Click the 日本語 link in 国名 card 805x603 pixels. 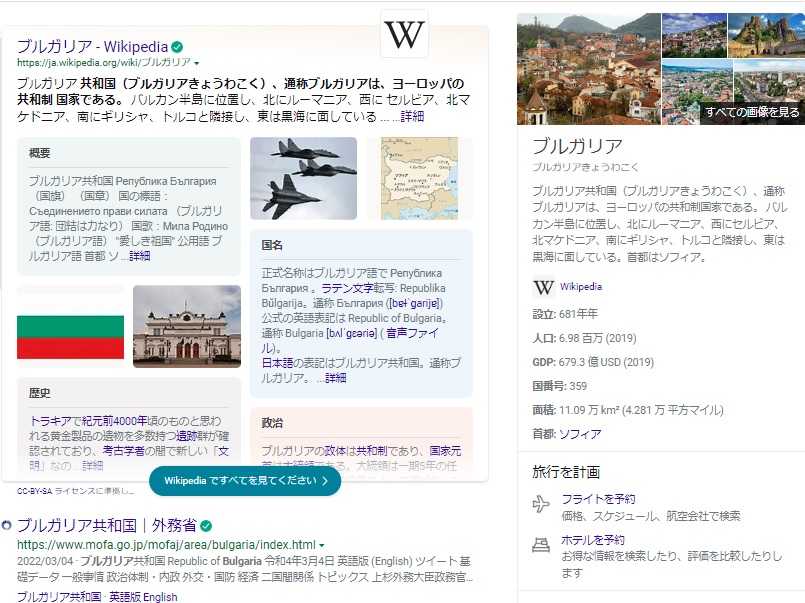(277, 363)
